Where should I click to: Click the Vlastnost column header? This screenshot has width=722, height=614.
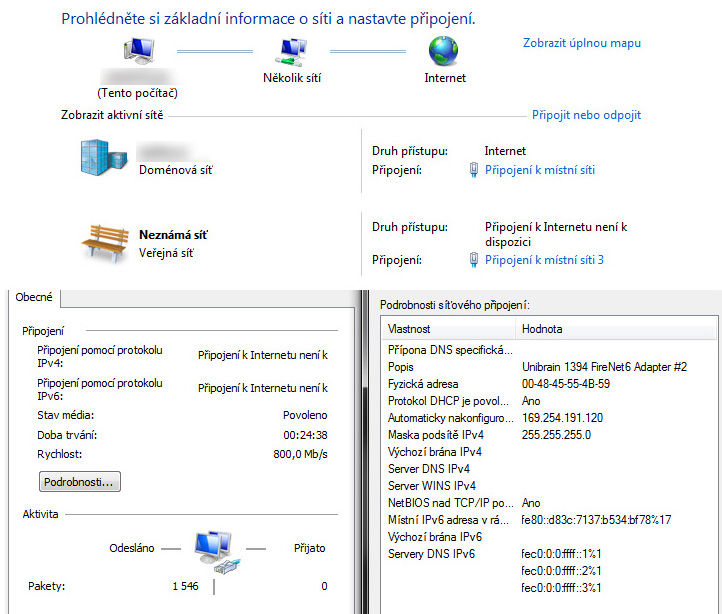click(x=449, y=329)
